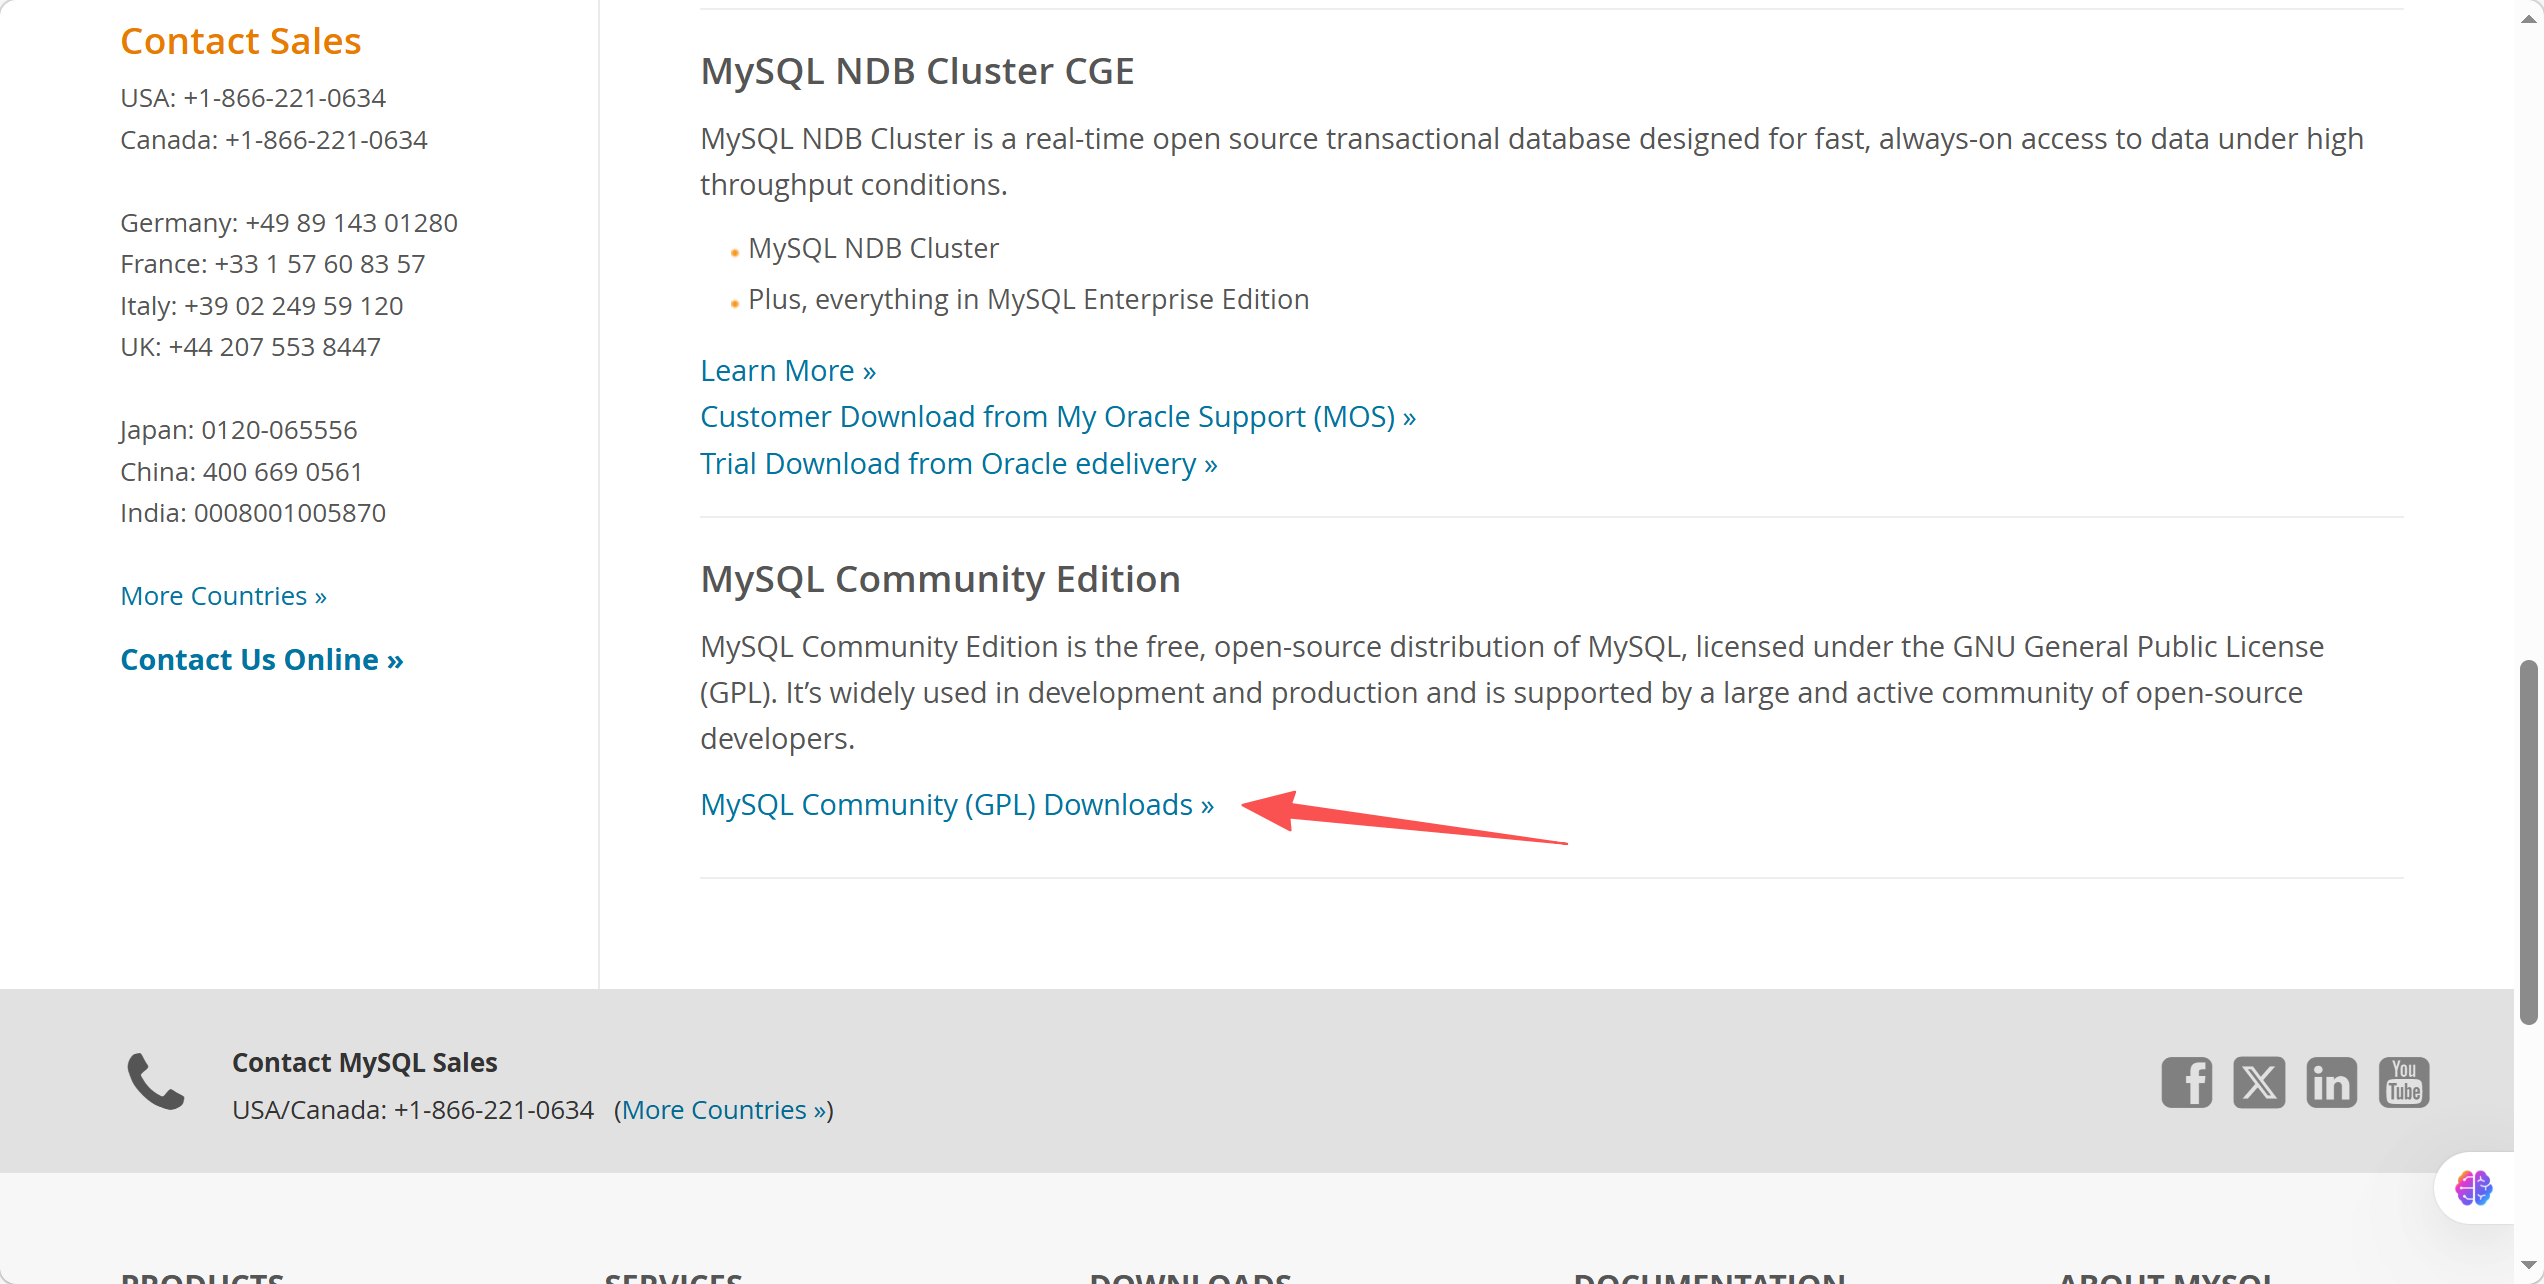
Task: Open Customer Download from My Oracle Support link
Action: (x=1057, y=417)
